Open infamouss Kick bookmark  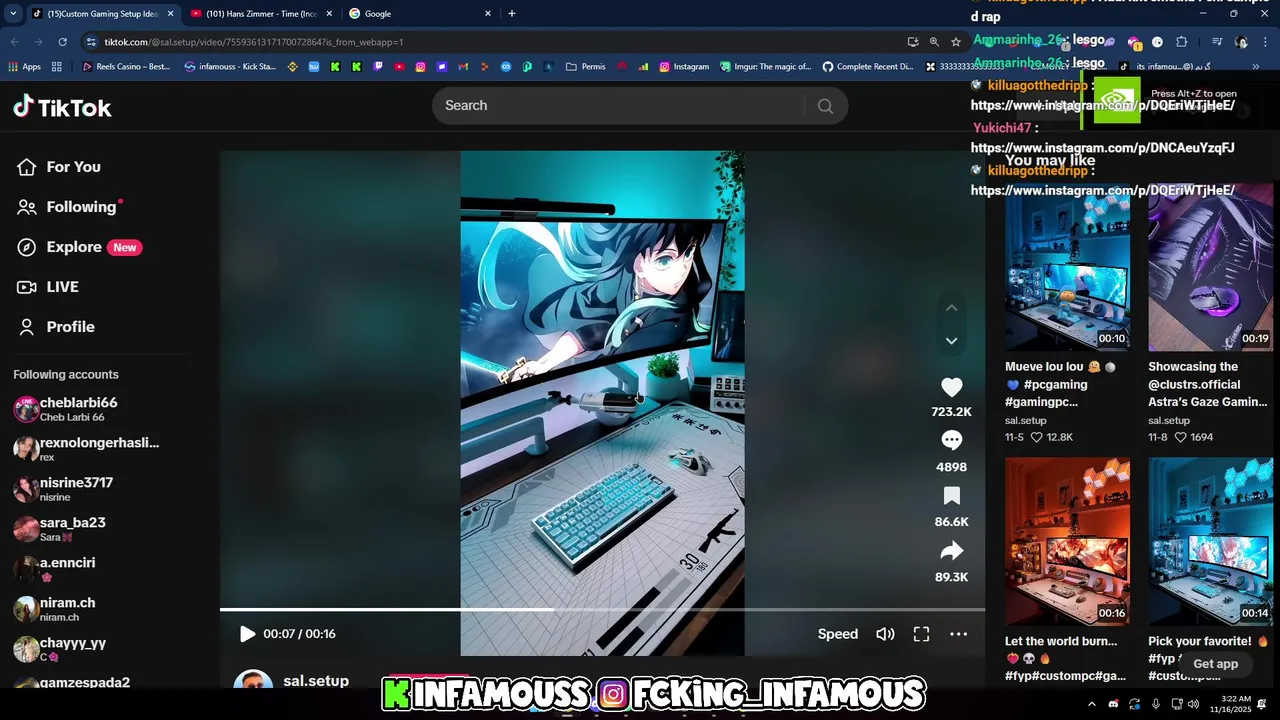[231, 67]
